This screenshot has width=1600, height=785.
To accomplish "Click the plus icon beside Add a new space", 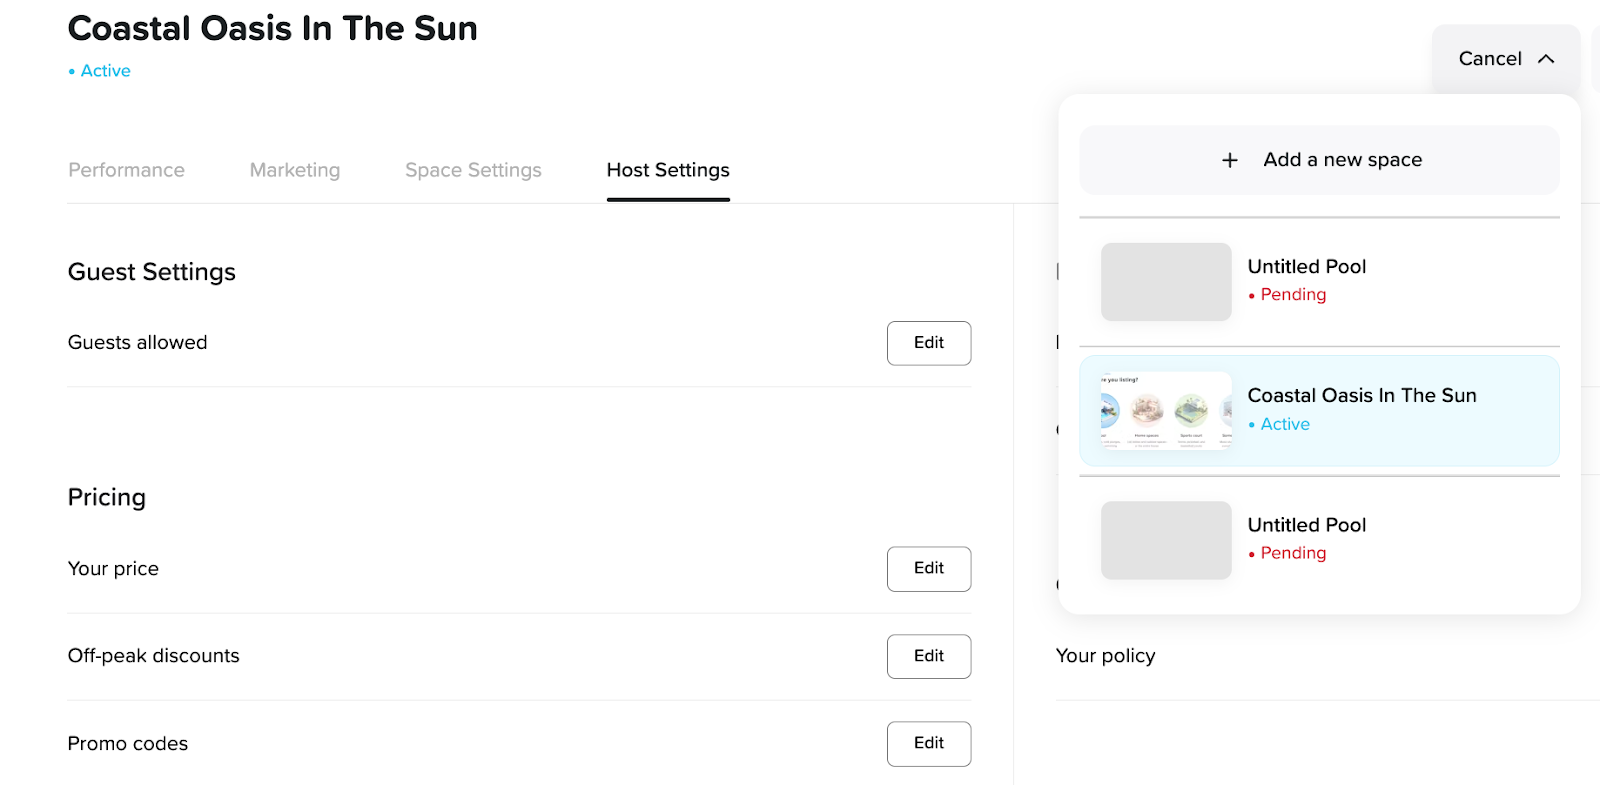I will pos(1230,160).
